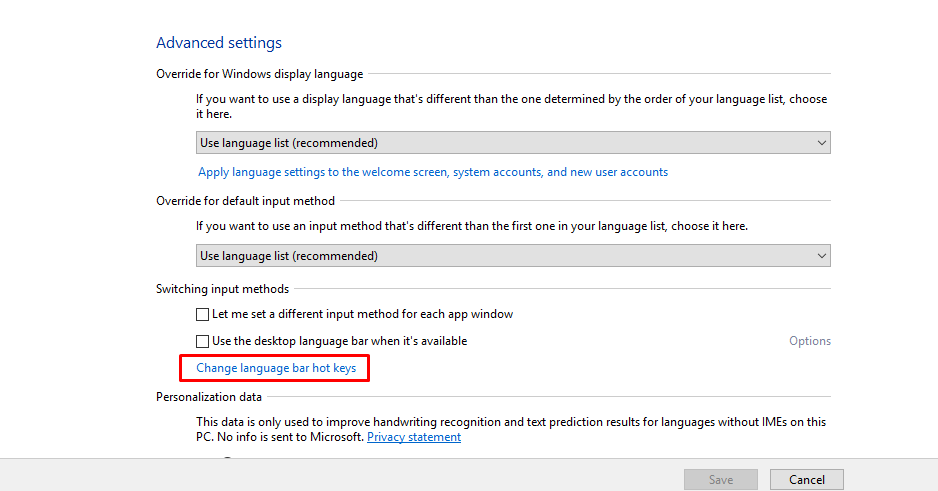The width and height of the screenshot is (938, 491).
Task: Click the handwriting recognition data description text
Action: tap(511, 429)
